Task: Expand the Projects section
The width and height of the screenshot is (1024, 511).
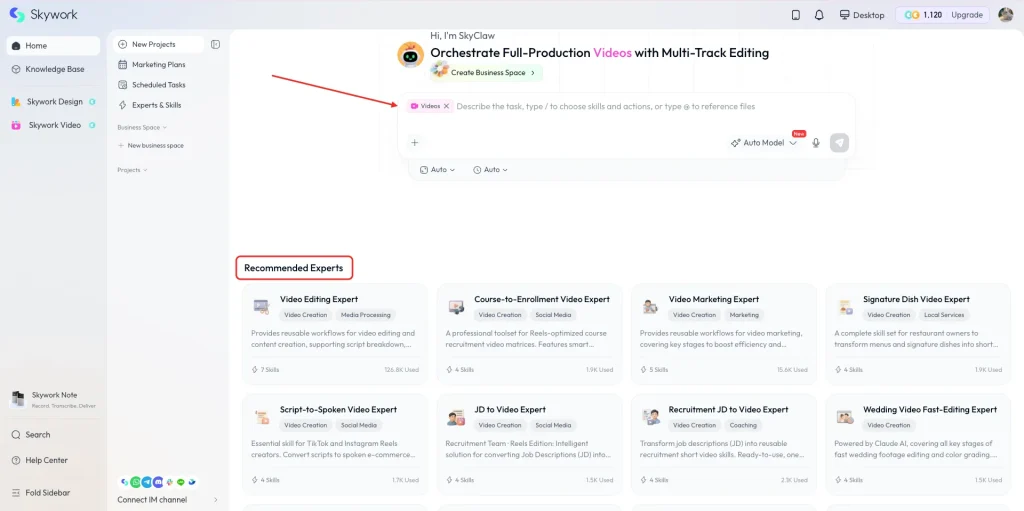Action: pos(132,170)
